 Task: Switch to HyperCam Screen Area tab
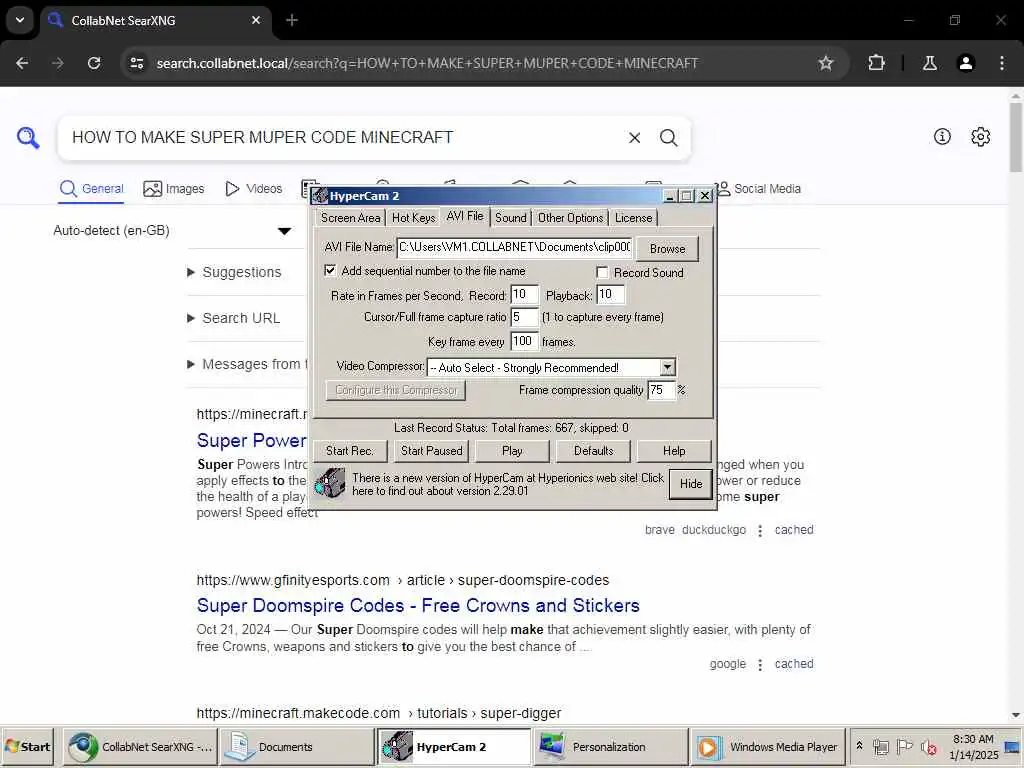(x=350, y=218)
